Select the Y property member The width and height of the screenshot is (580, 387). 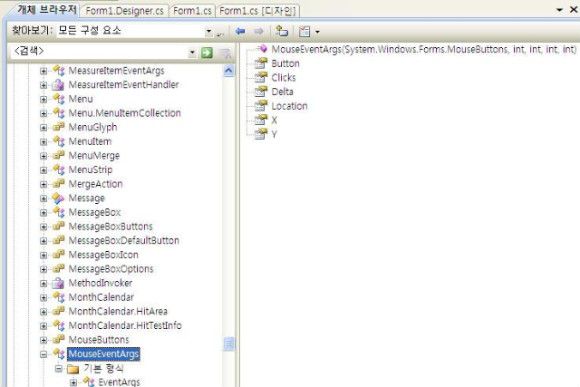(274, 134)
